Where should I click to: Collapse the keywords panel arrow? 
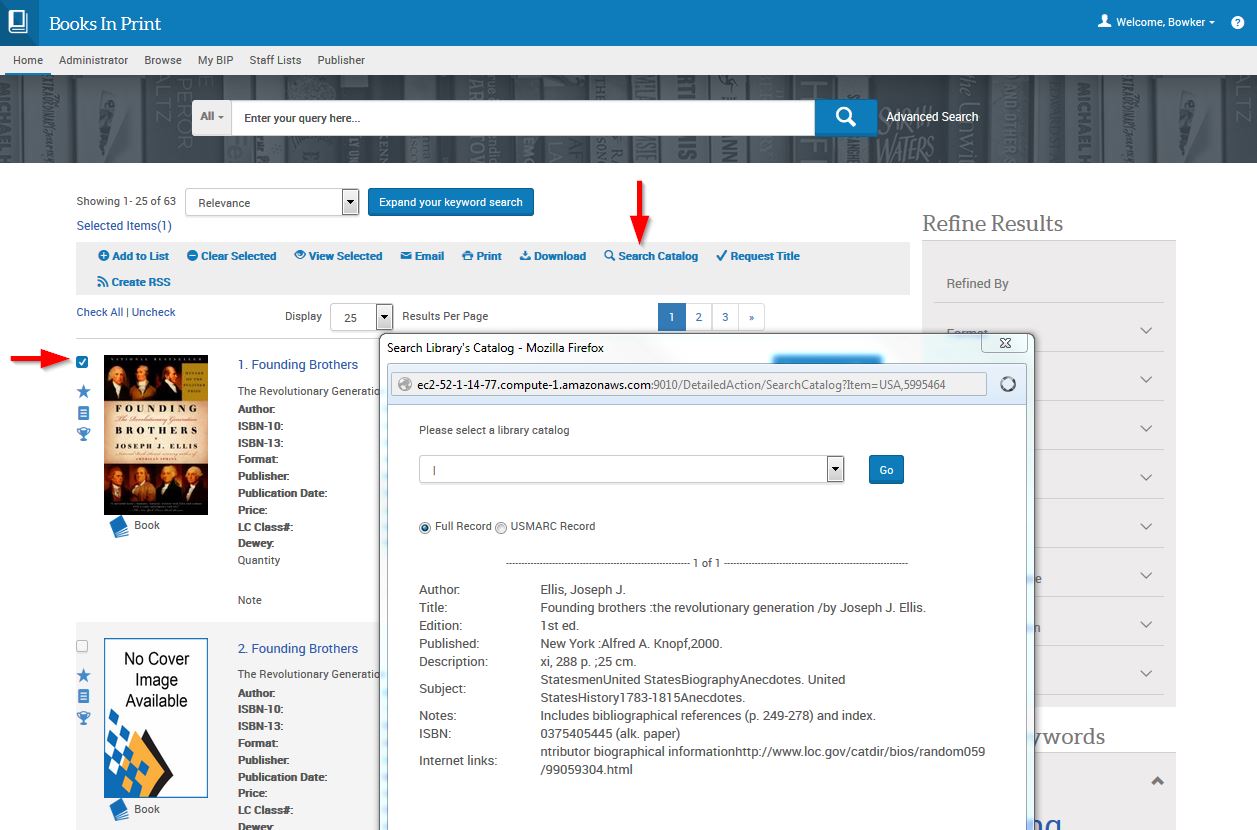(1158, 781)
